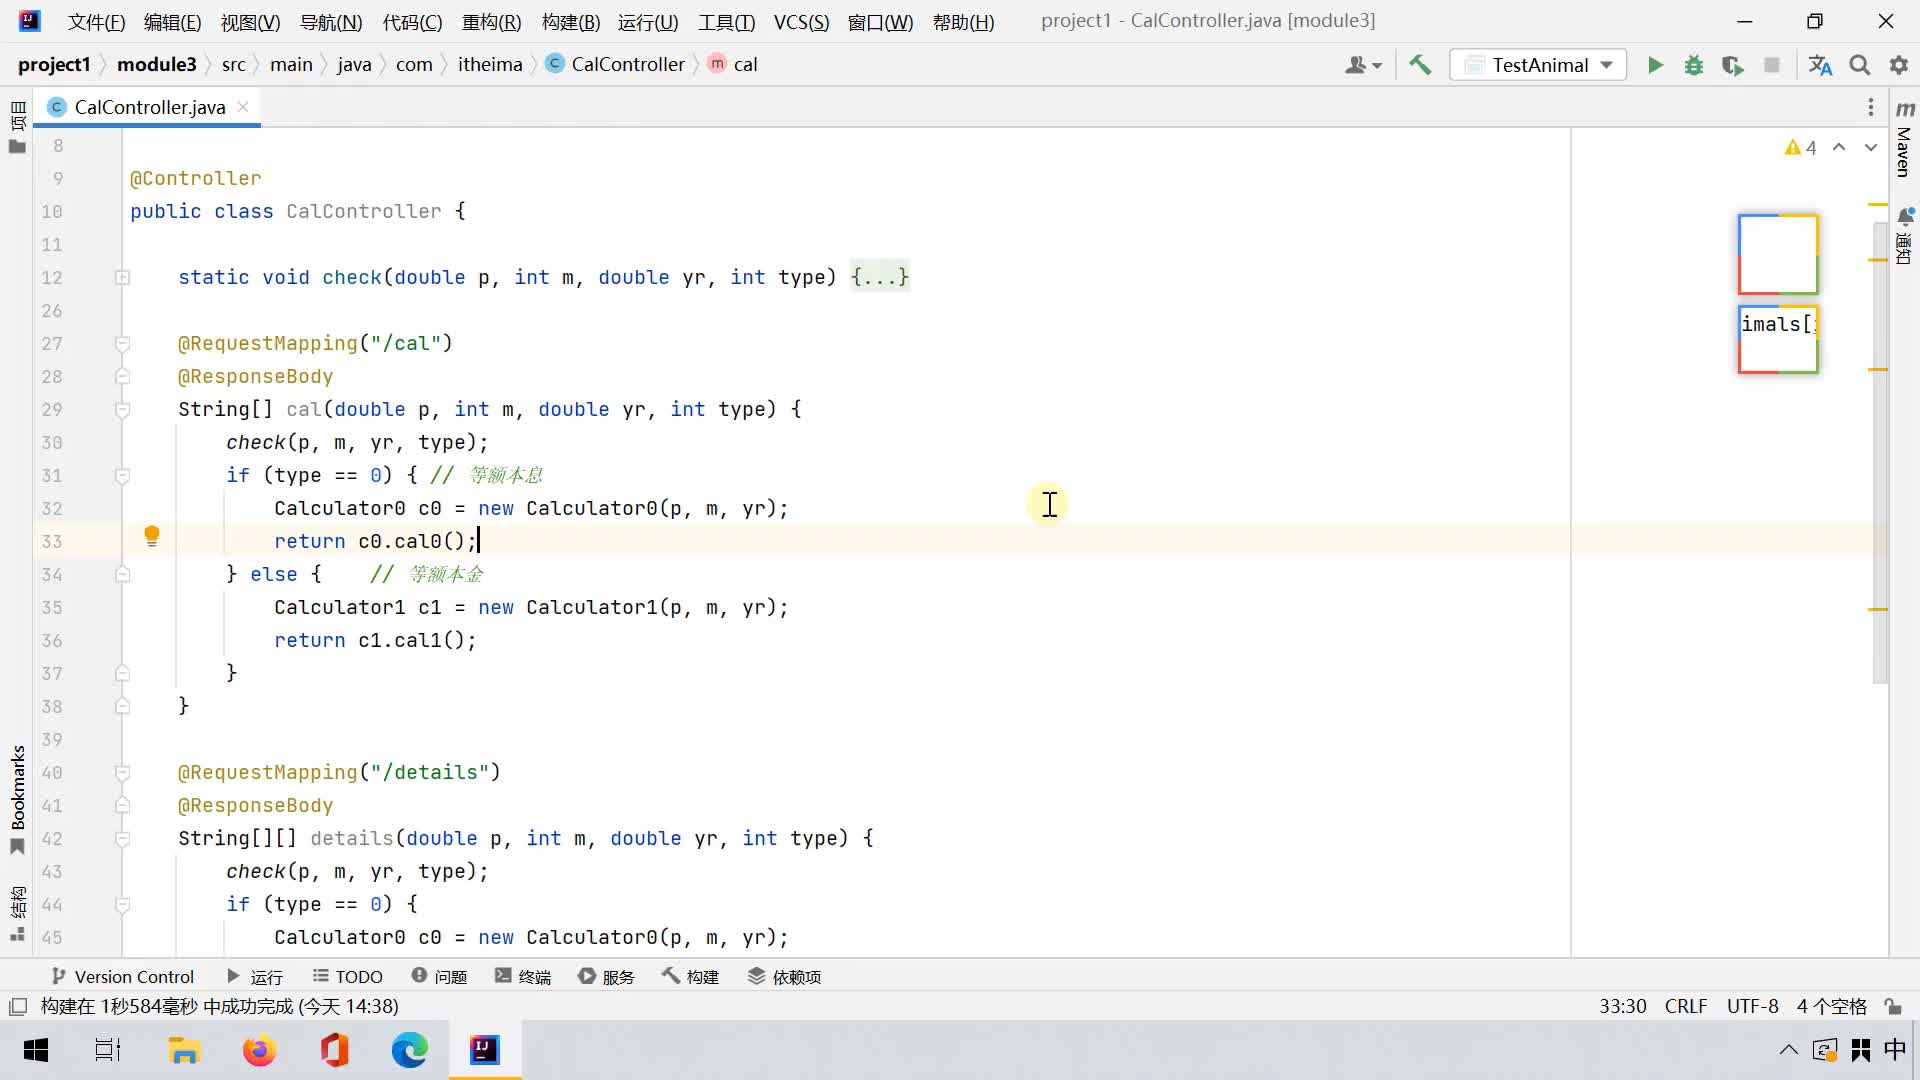Viewport: 1920px width, 1080px height.
Task: Click 4 个空格 indent setting
Action: point(1831,1006)
